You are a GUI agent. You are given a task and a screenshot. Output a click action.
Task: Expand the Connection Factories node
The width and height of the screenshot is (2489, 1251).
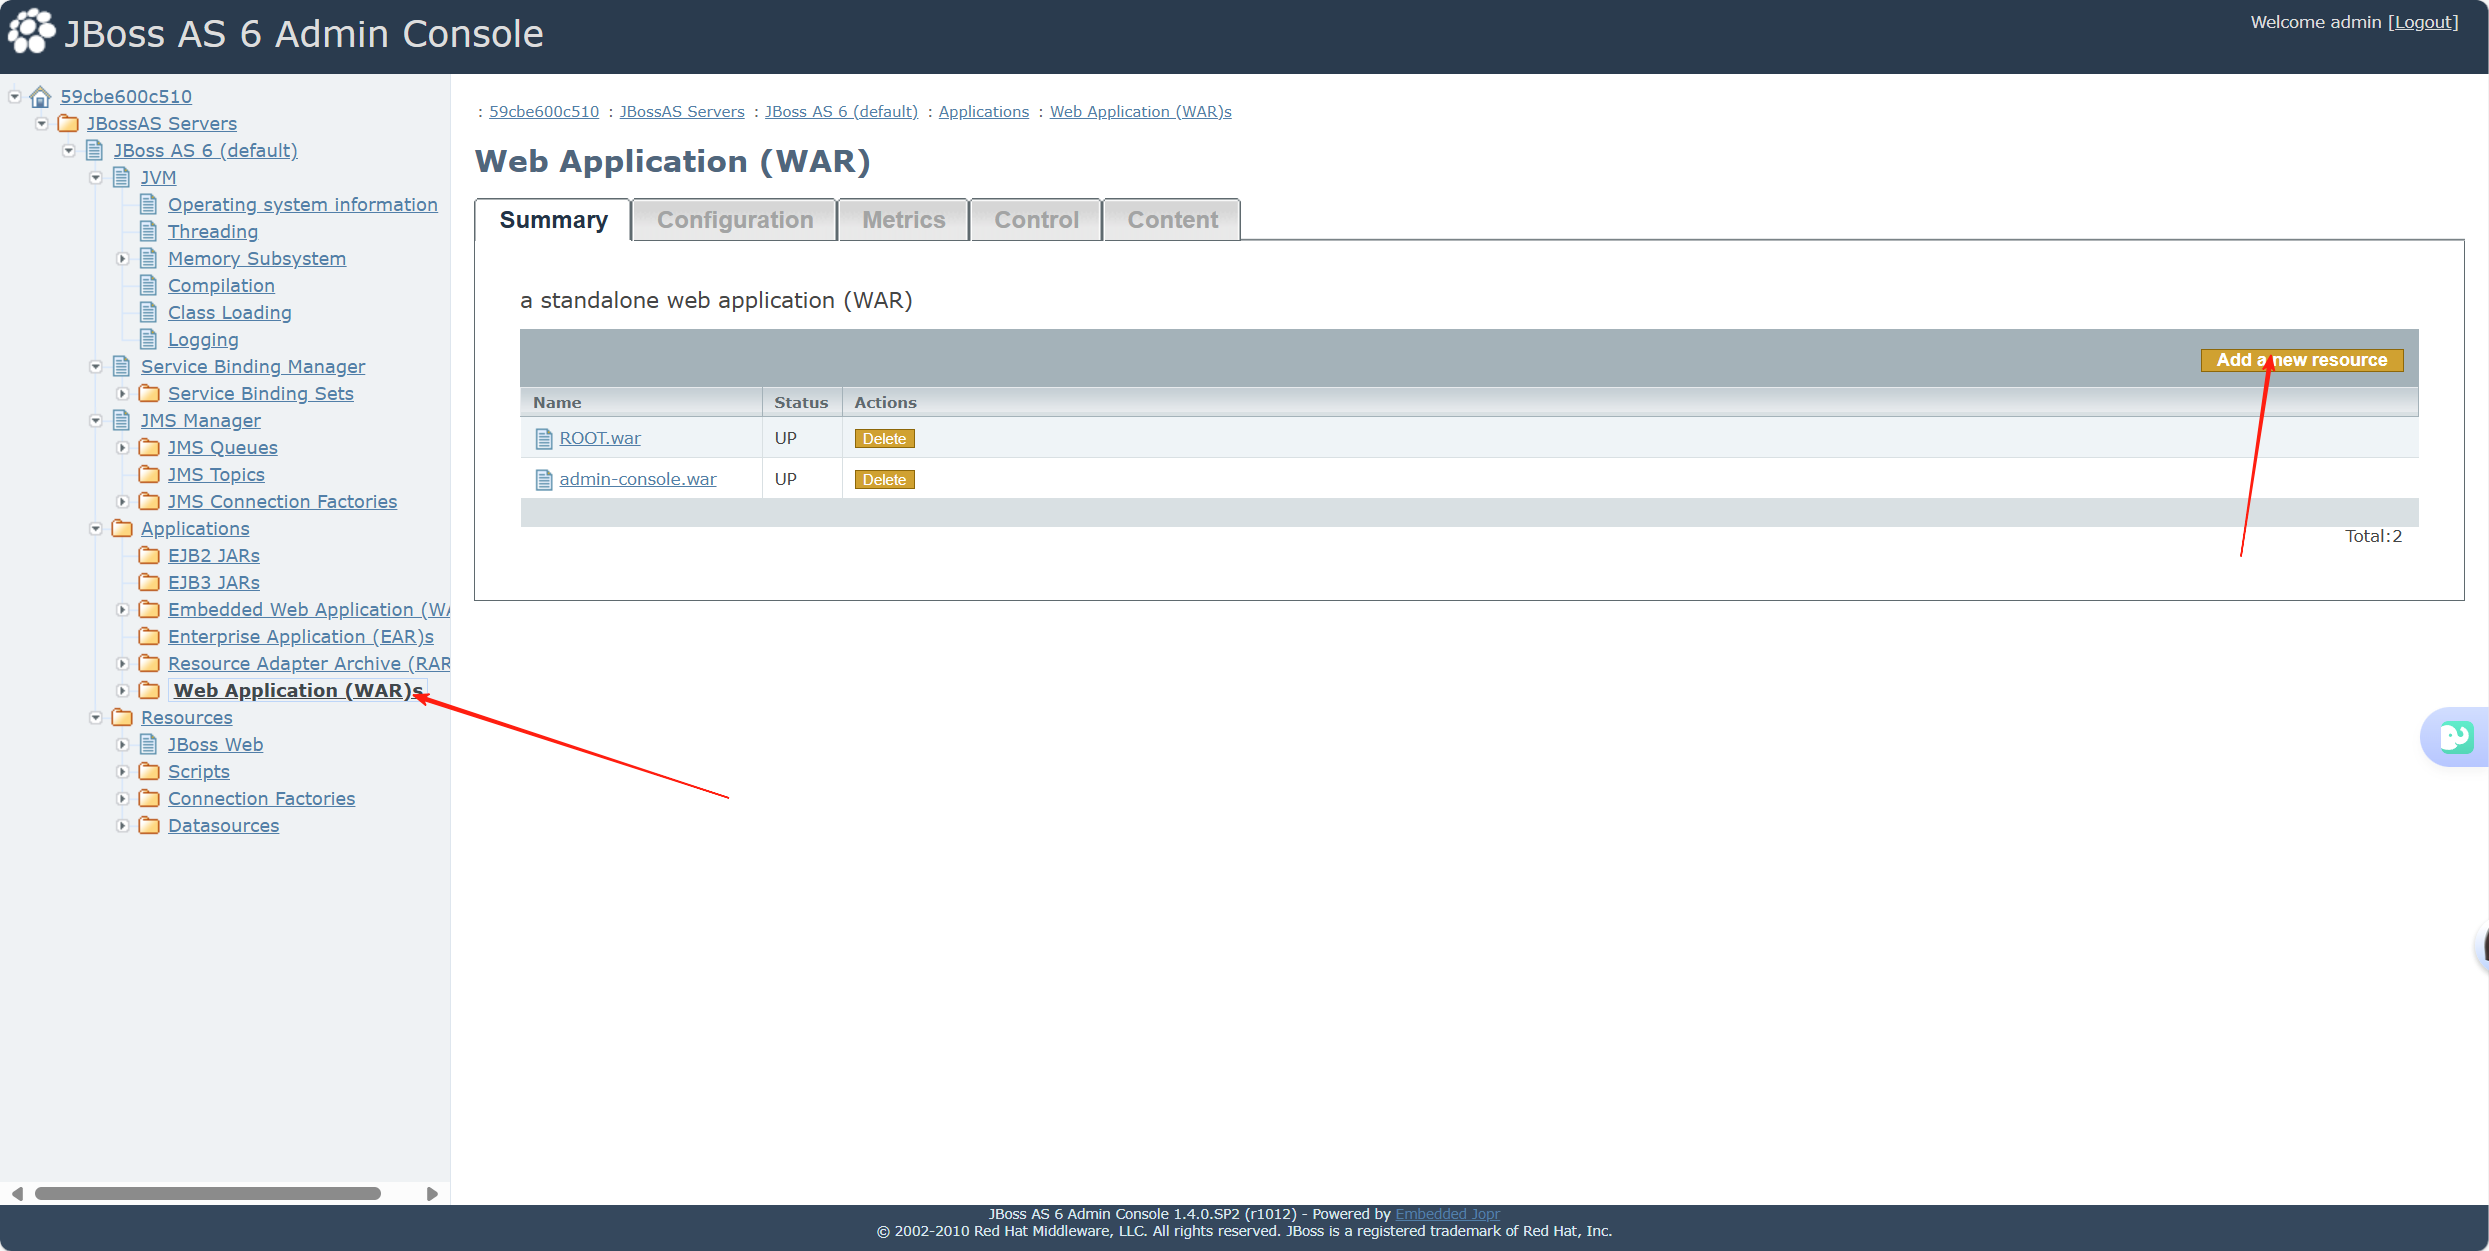pyautogui.click(x=122, y=799)
